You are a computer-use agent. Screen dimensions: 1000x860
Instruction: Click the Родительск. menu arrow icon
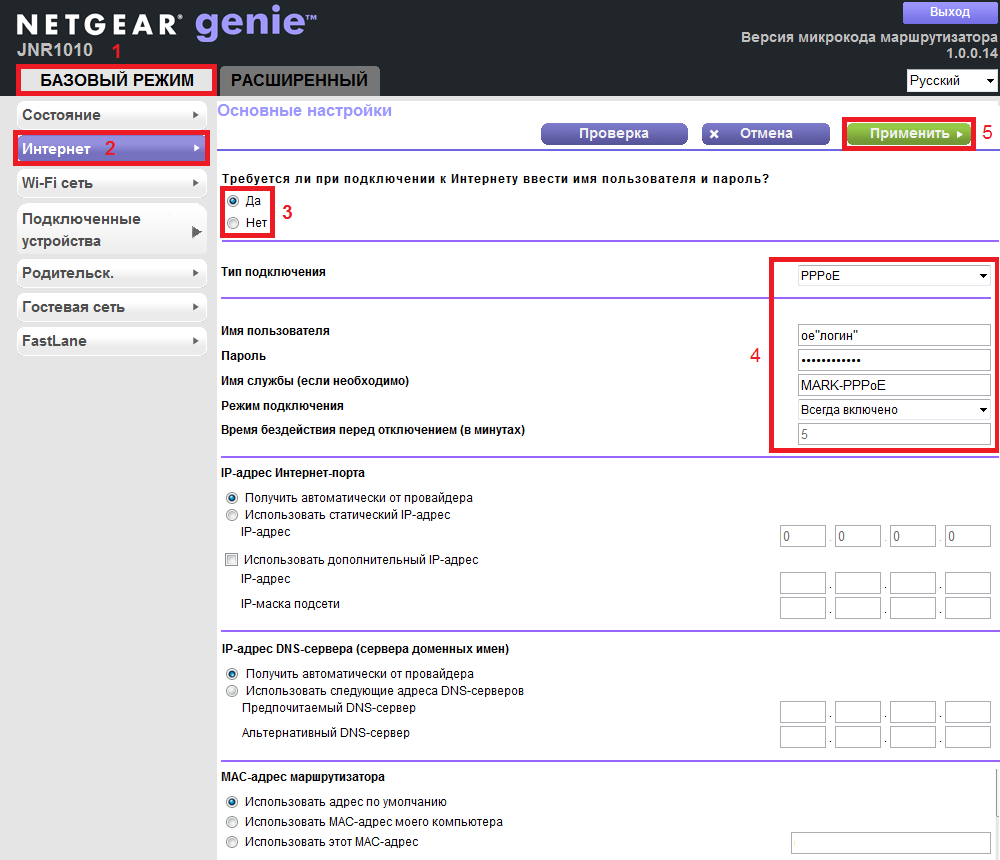point(196,273)
